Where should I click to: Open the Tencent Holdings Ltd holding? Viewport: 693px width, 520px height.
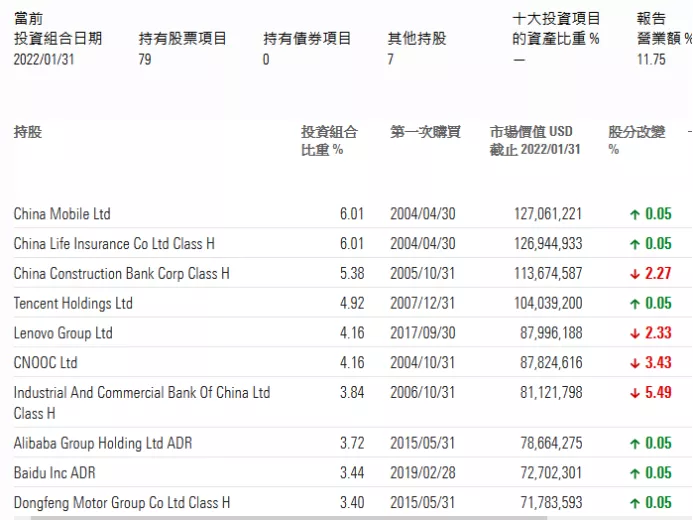click(x=73, y=304)
